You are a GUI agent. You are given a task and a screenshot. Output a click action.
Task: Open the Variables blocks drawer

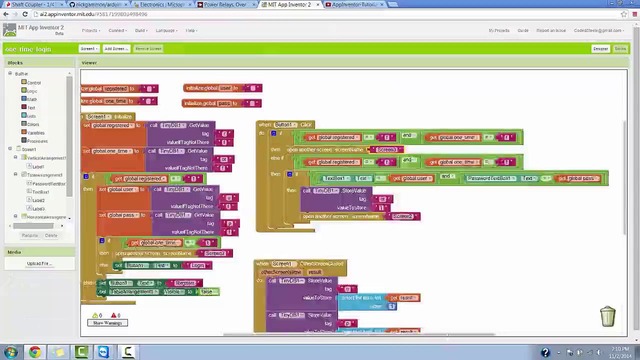[33, 133]
